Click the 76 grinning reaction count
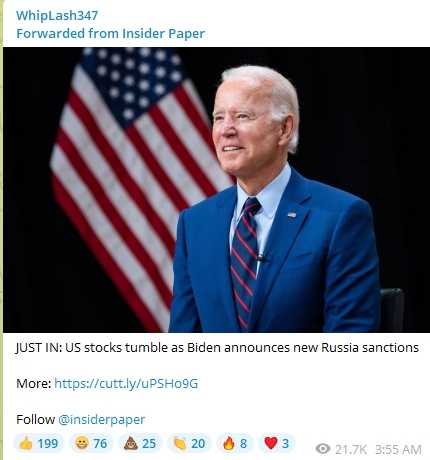Viewport: 430px width, 460px height. pyautogui.click(x=100, y=444)
